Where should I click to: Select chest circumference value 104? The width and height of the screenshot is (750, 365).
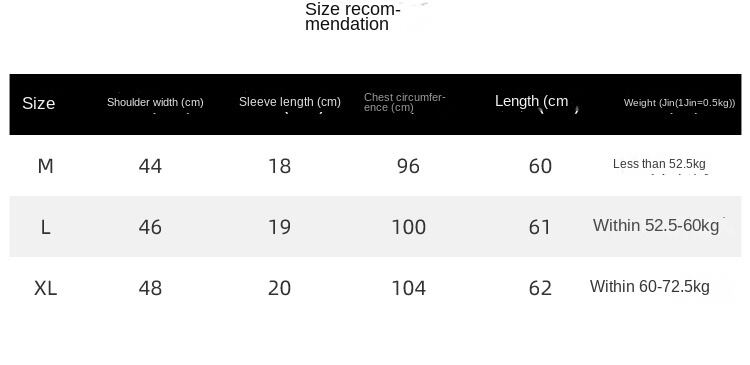click(x=408, y=288)
